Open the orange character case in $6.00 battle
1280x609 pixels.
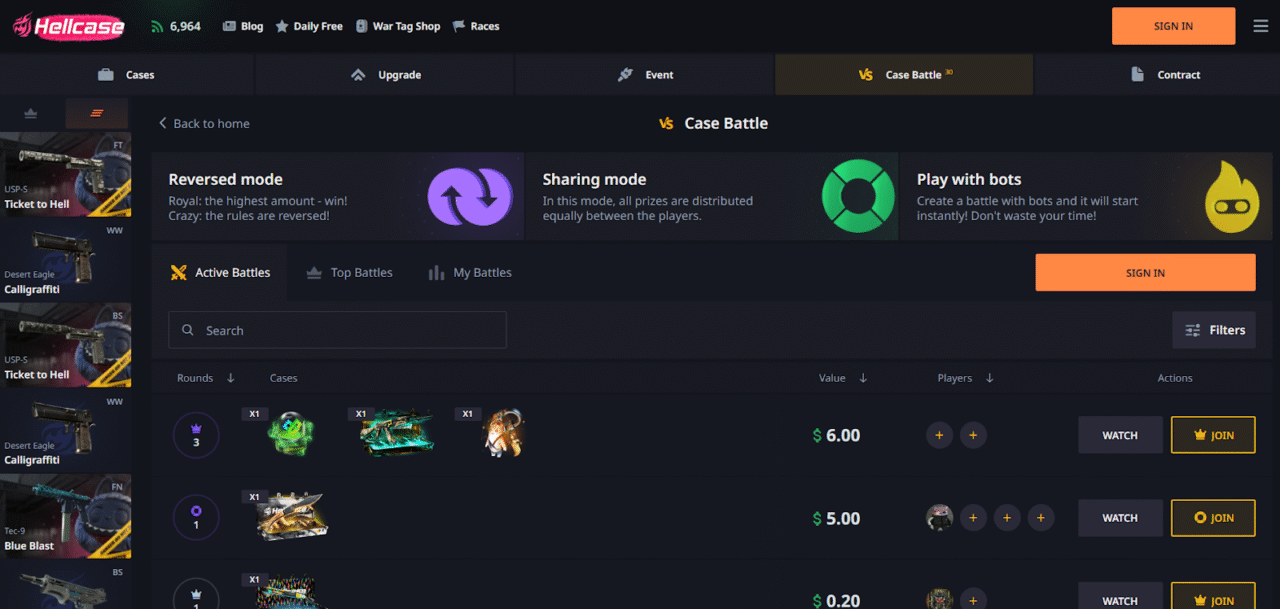coord(502,433)
